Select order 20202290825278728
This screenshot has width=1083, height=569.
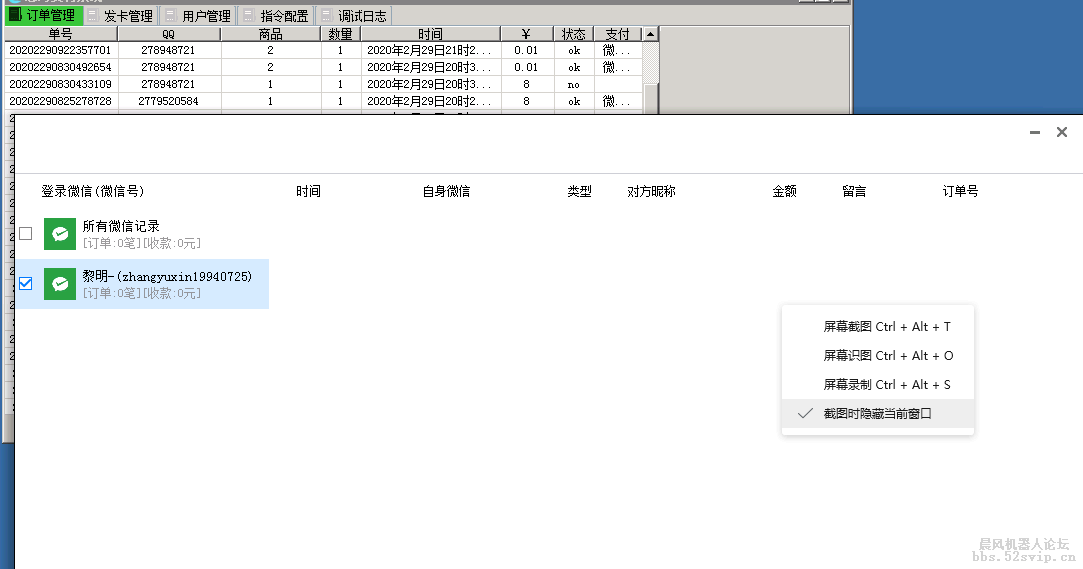click(x=60, y=101)
